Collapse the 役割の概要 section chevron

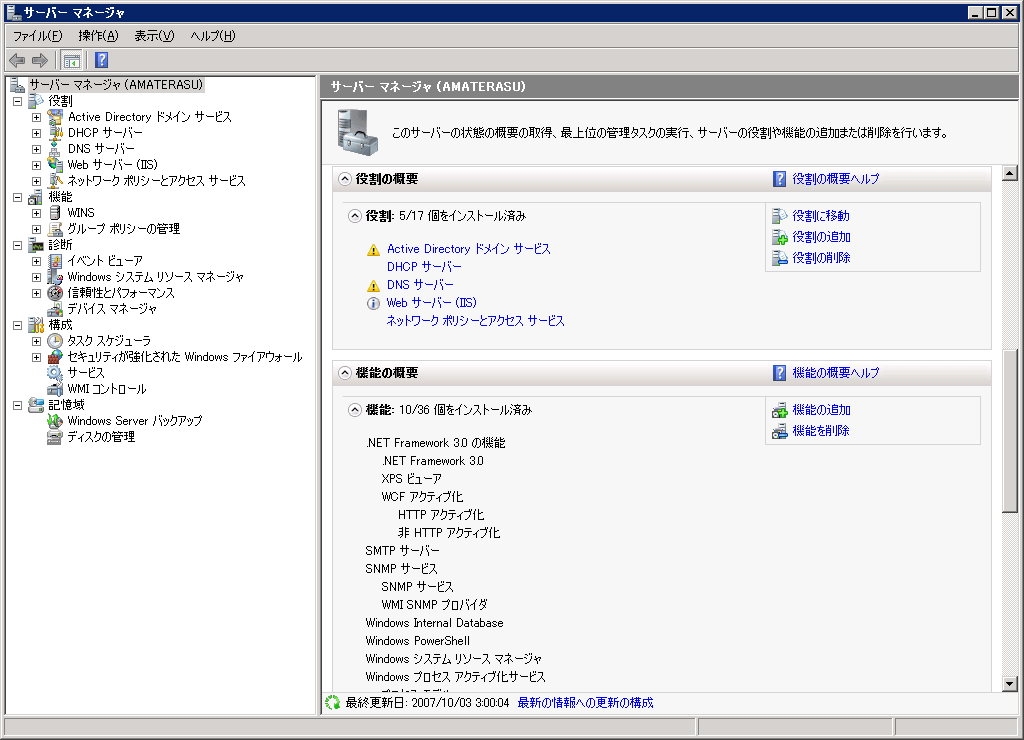(345, 179)
